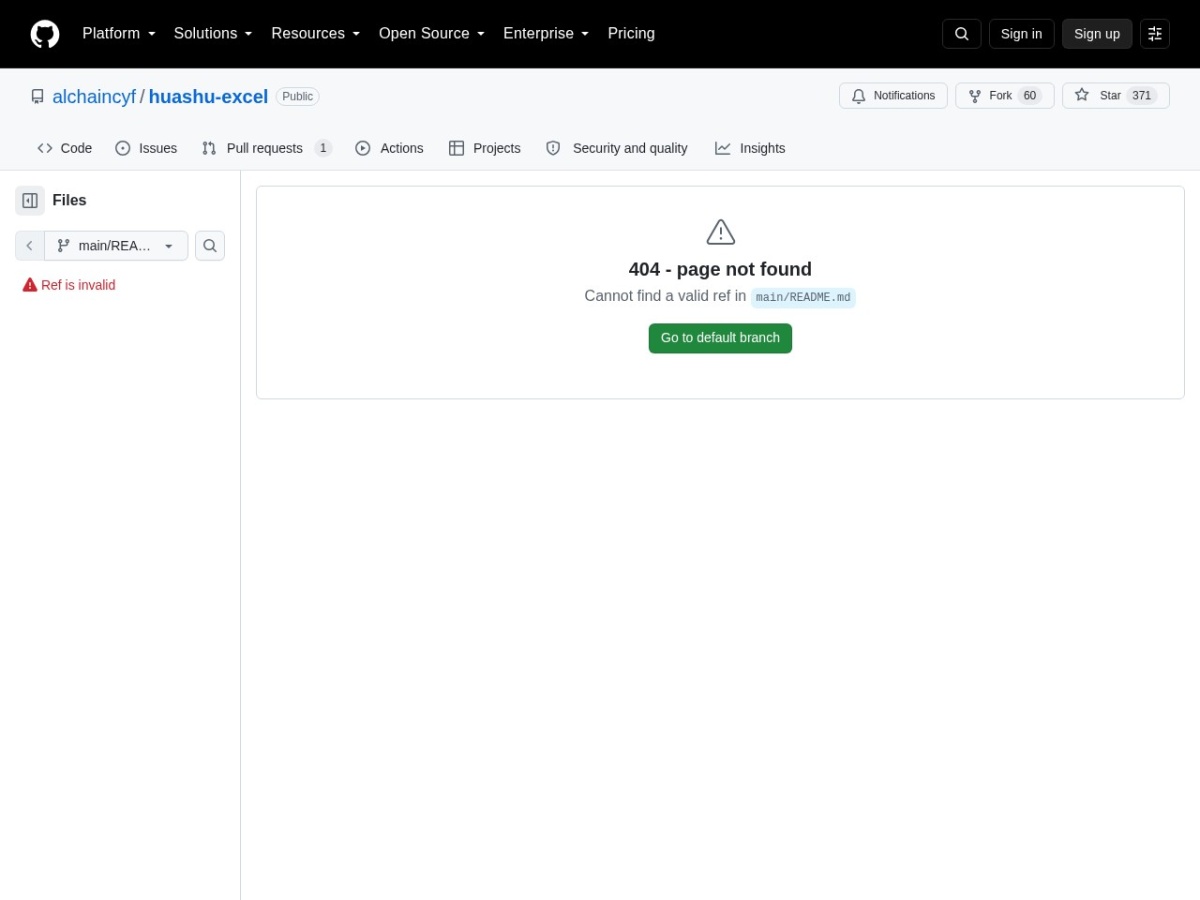This screenshot has width=1200, height=900.
Task: Open the search magnifier in the header
Action: coord(961,34)
